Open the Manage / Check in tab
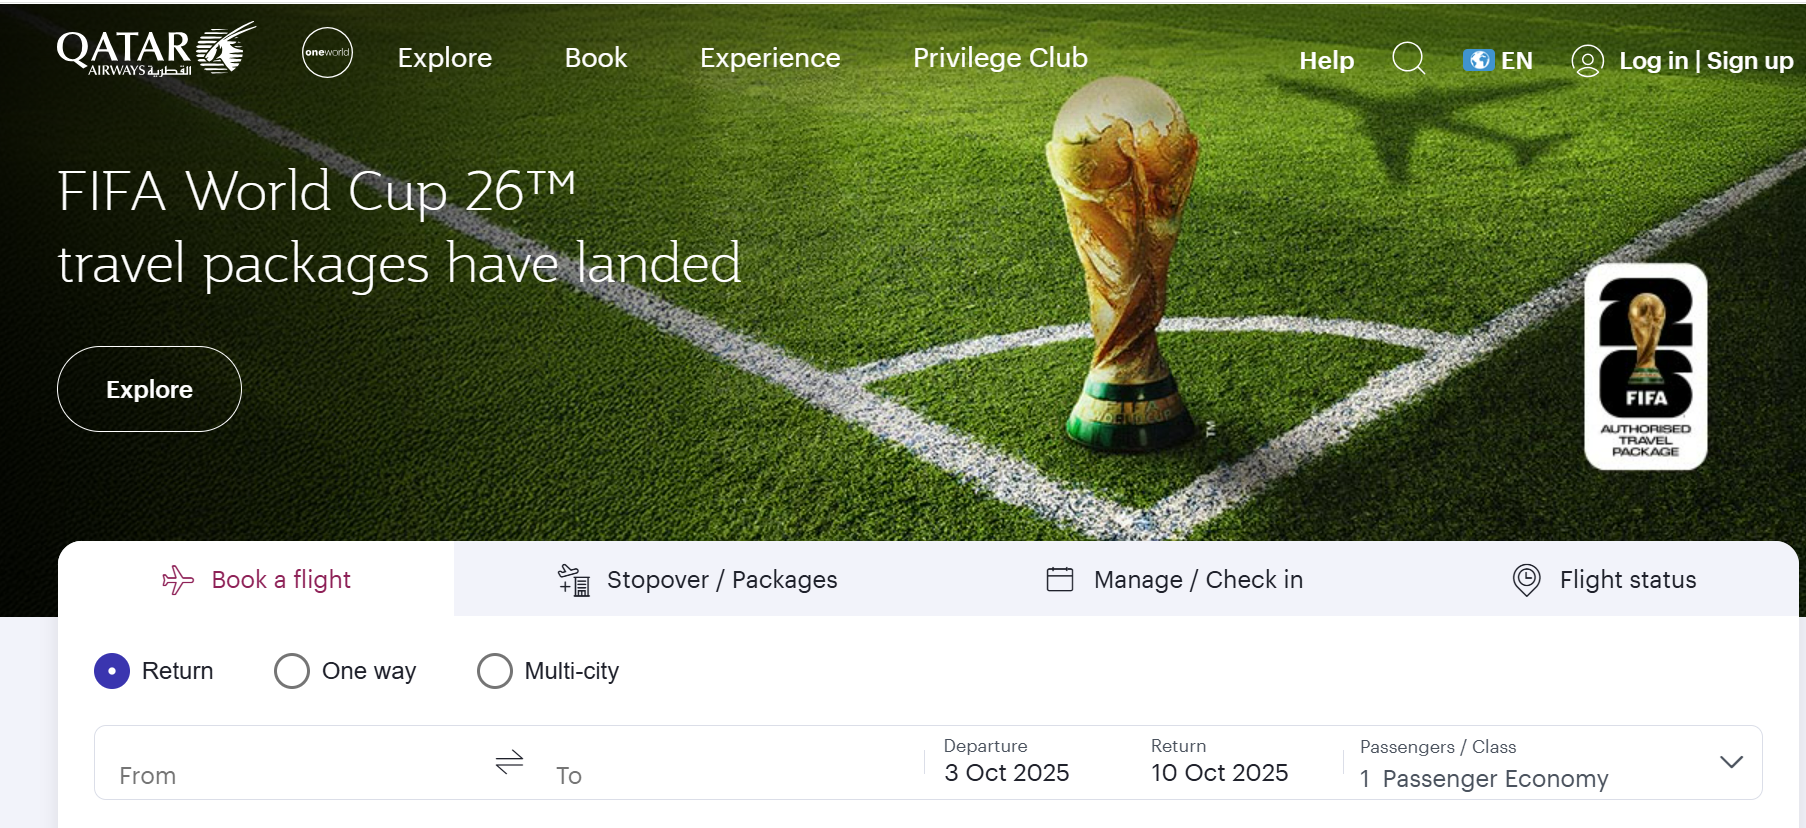The width and height of the screenshot is (1806, 828). [x=1174, y=580]
